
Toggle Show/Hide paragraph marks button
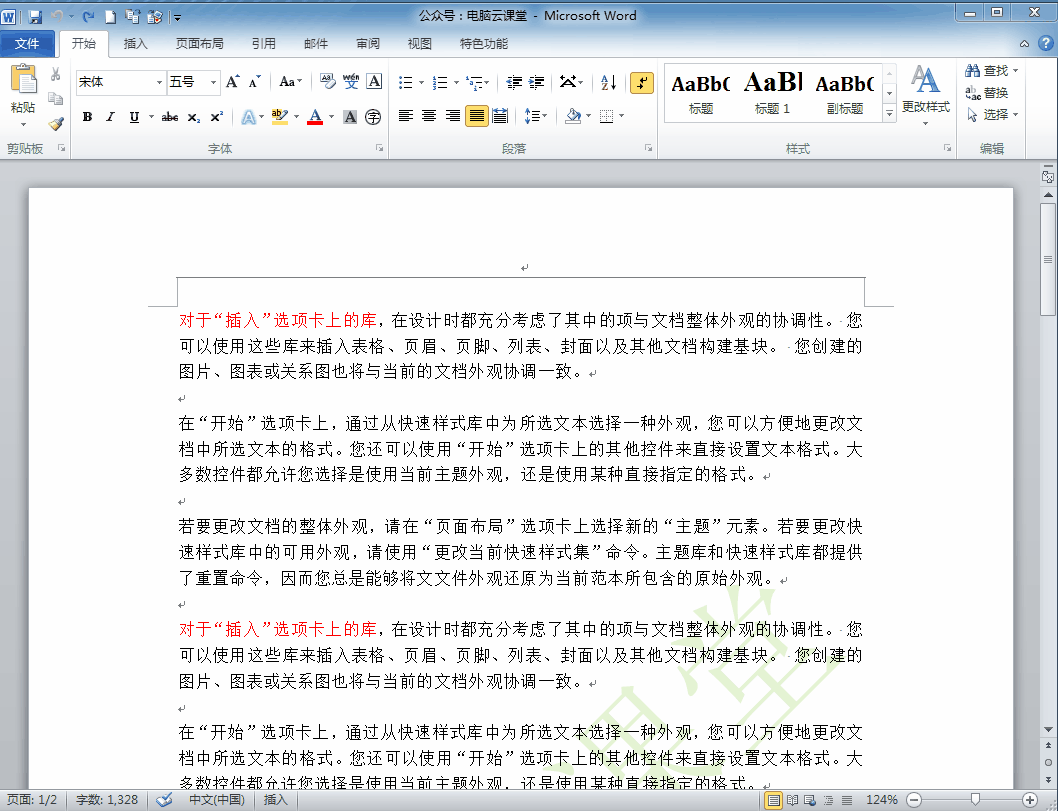[x=641, y=82]
